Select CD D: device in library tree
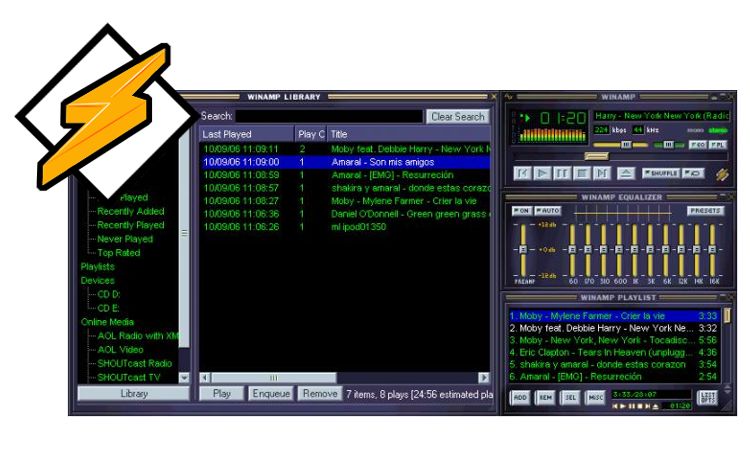The width and height of the screenshot is (750, 453). click(109, 294)
